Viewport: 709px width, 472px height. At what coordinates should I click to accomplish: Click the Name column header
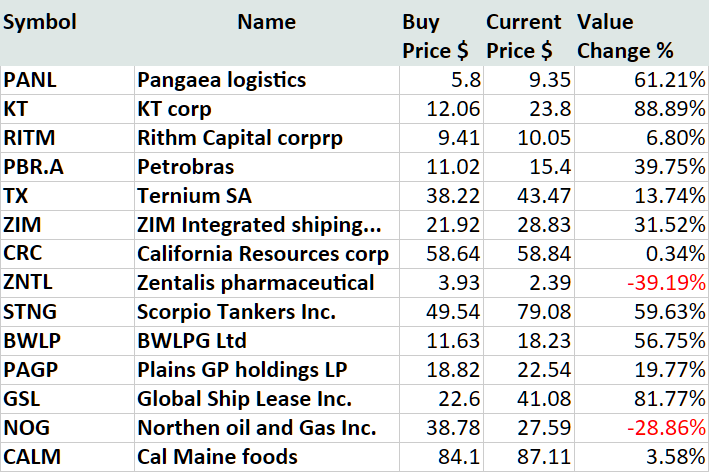coord(266,22)
